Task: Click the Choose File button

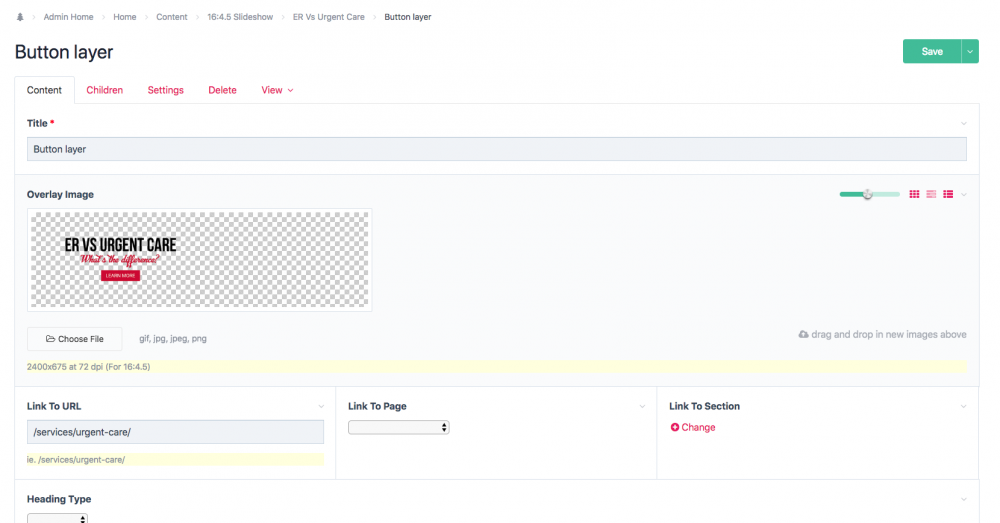Action: tap(75, 339)
